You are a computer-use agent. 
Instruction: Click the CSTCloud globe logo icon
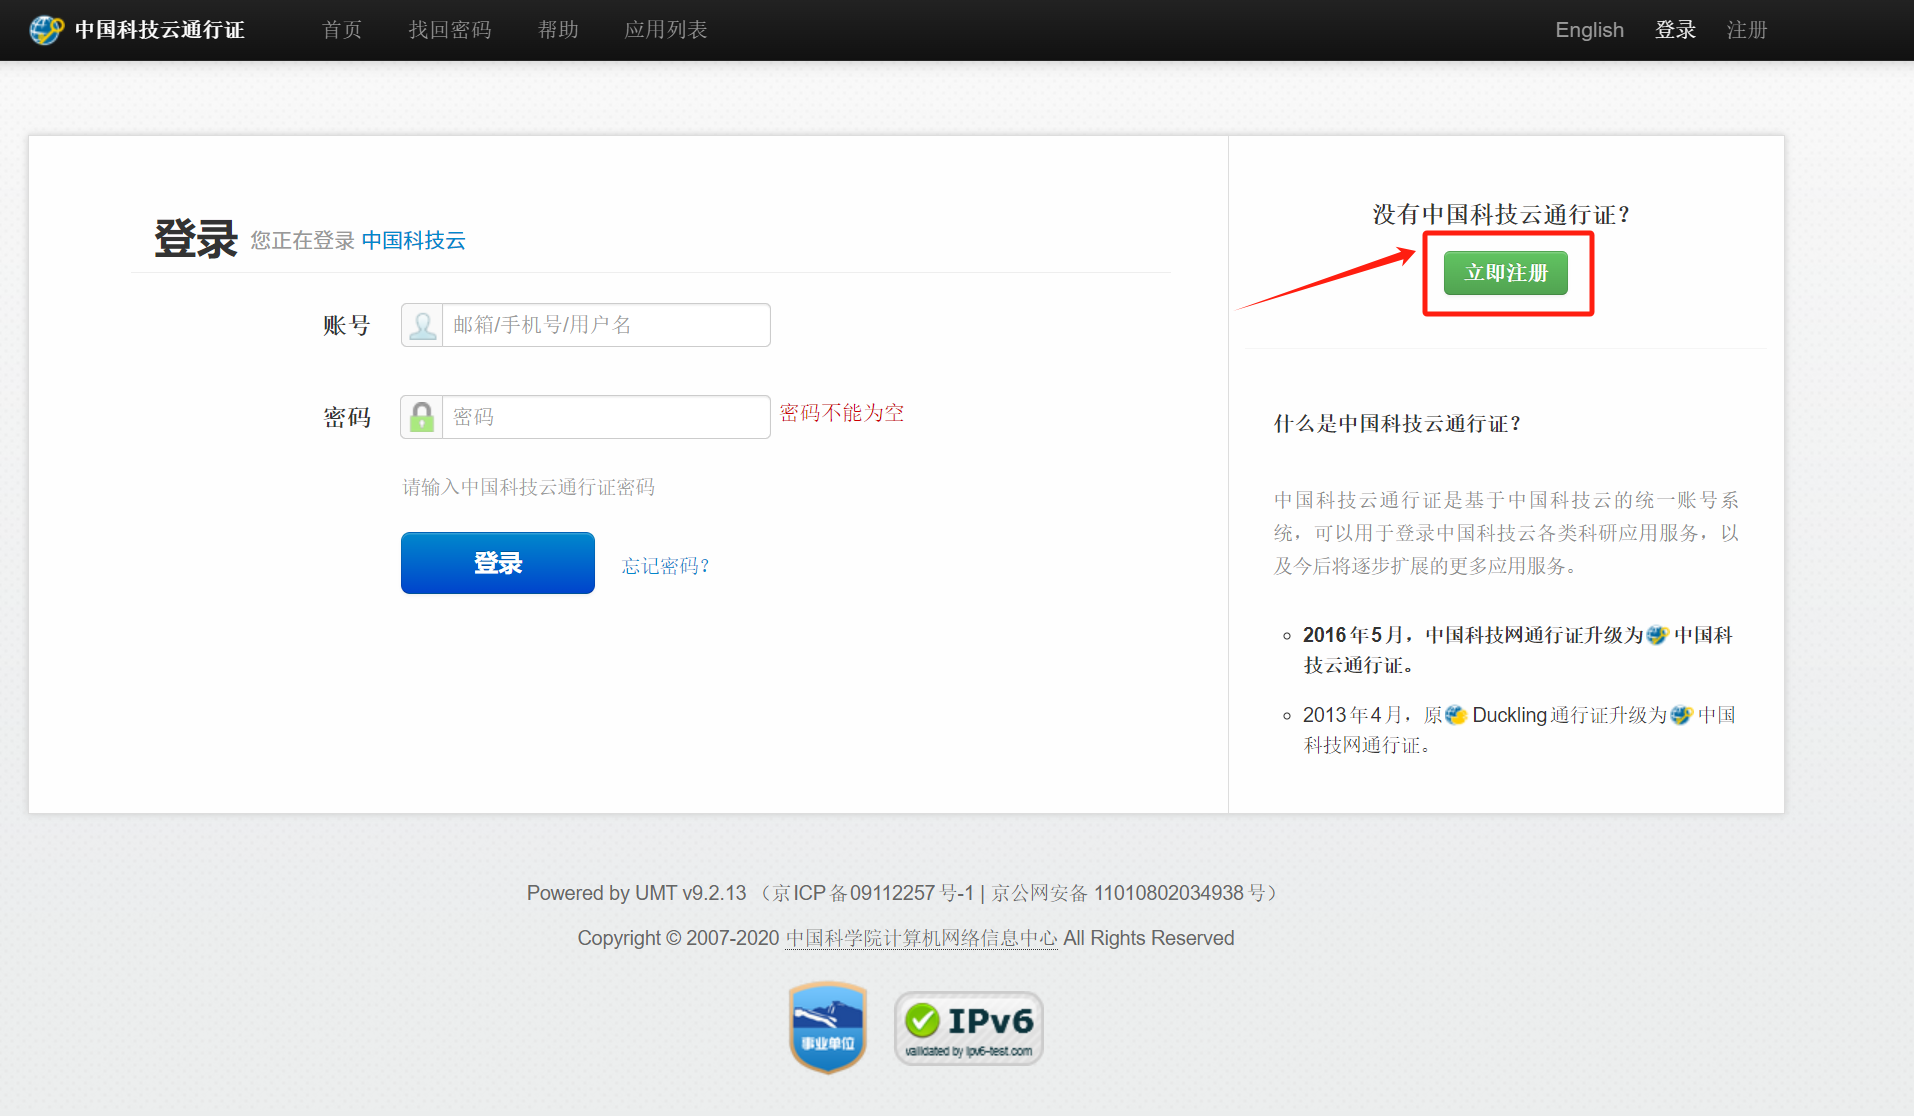pos(45,30)
